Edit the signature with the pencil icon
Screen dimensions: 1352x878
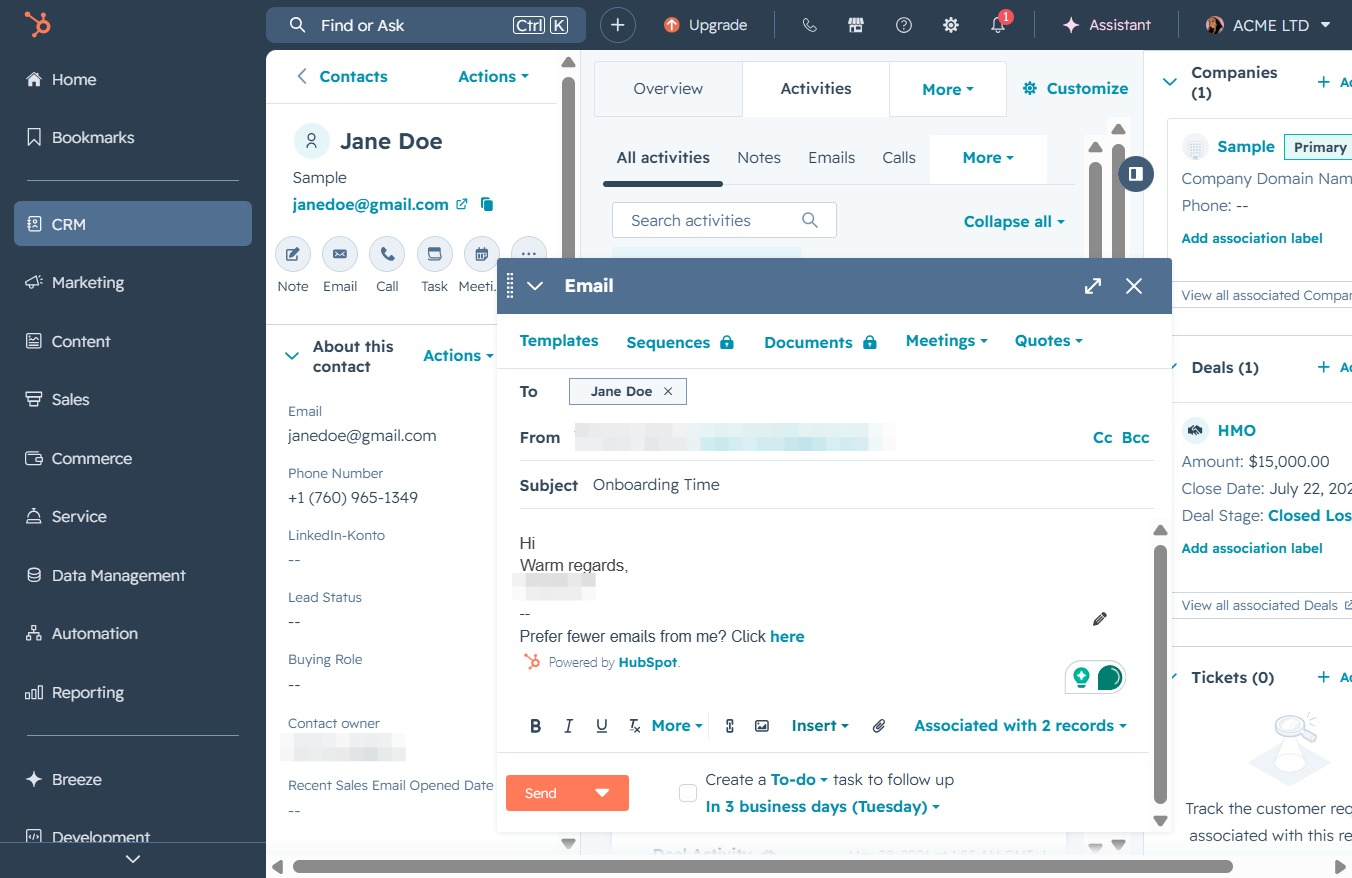pos(1100,619)
